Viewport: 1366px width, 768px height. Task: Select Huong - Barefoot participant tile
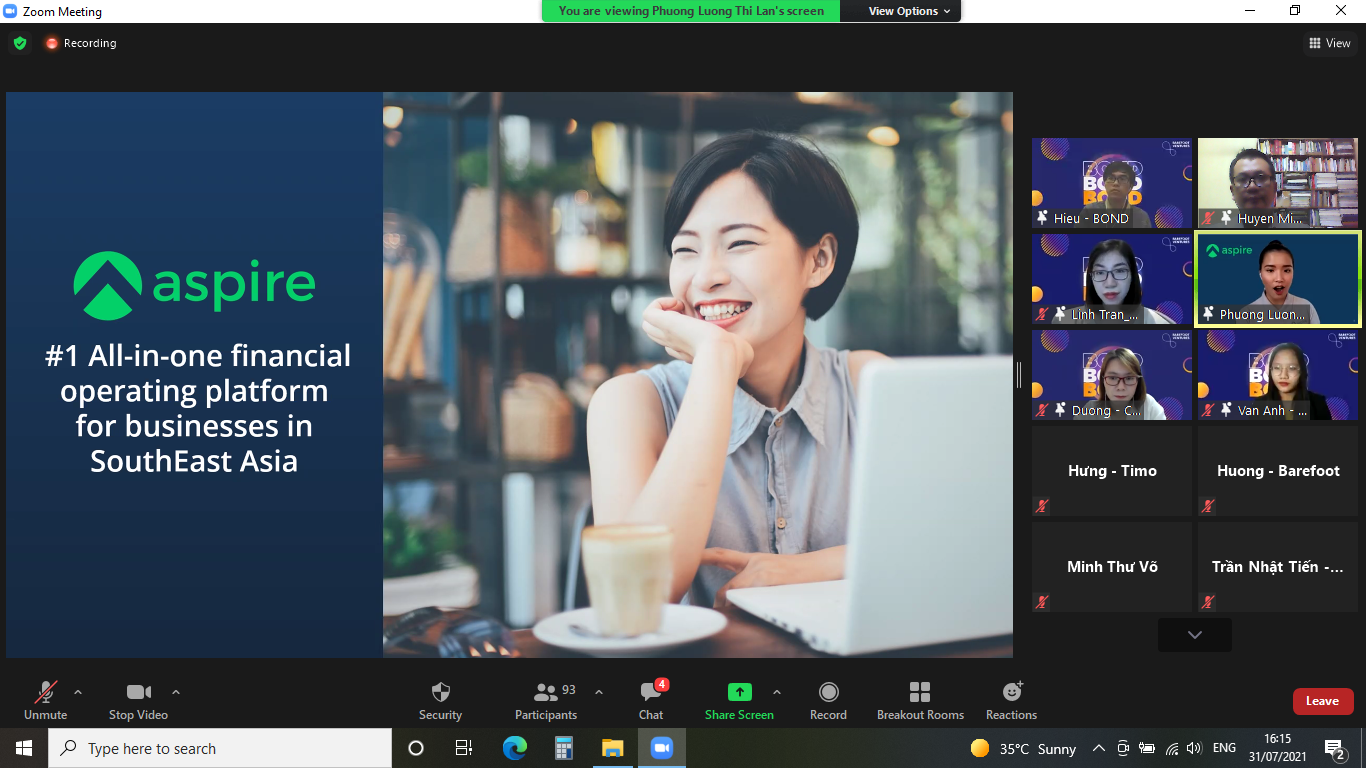tap(1278, 471)
